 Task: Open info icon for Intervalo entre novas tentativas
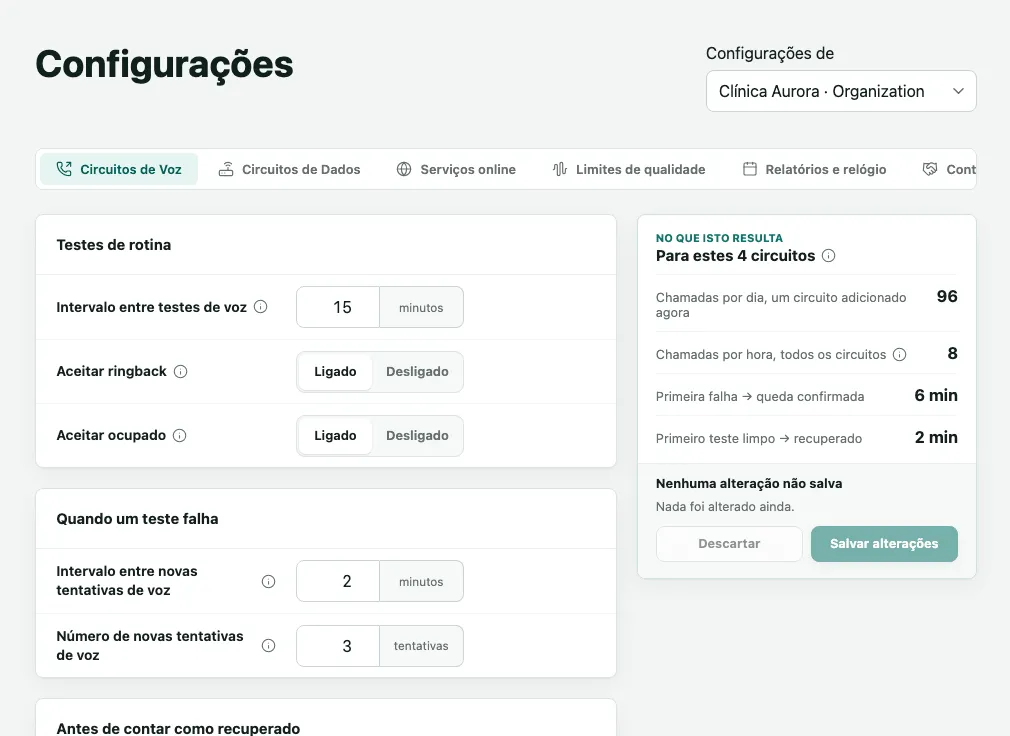point(269,581)
